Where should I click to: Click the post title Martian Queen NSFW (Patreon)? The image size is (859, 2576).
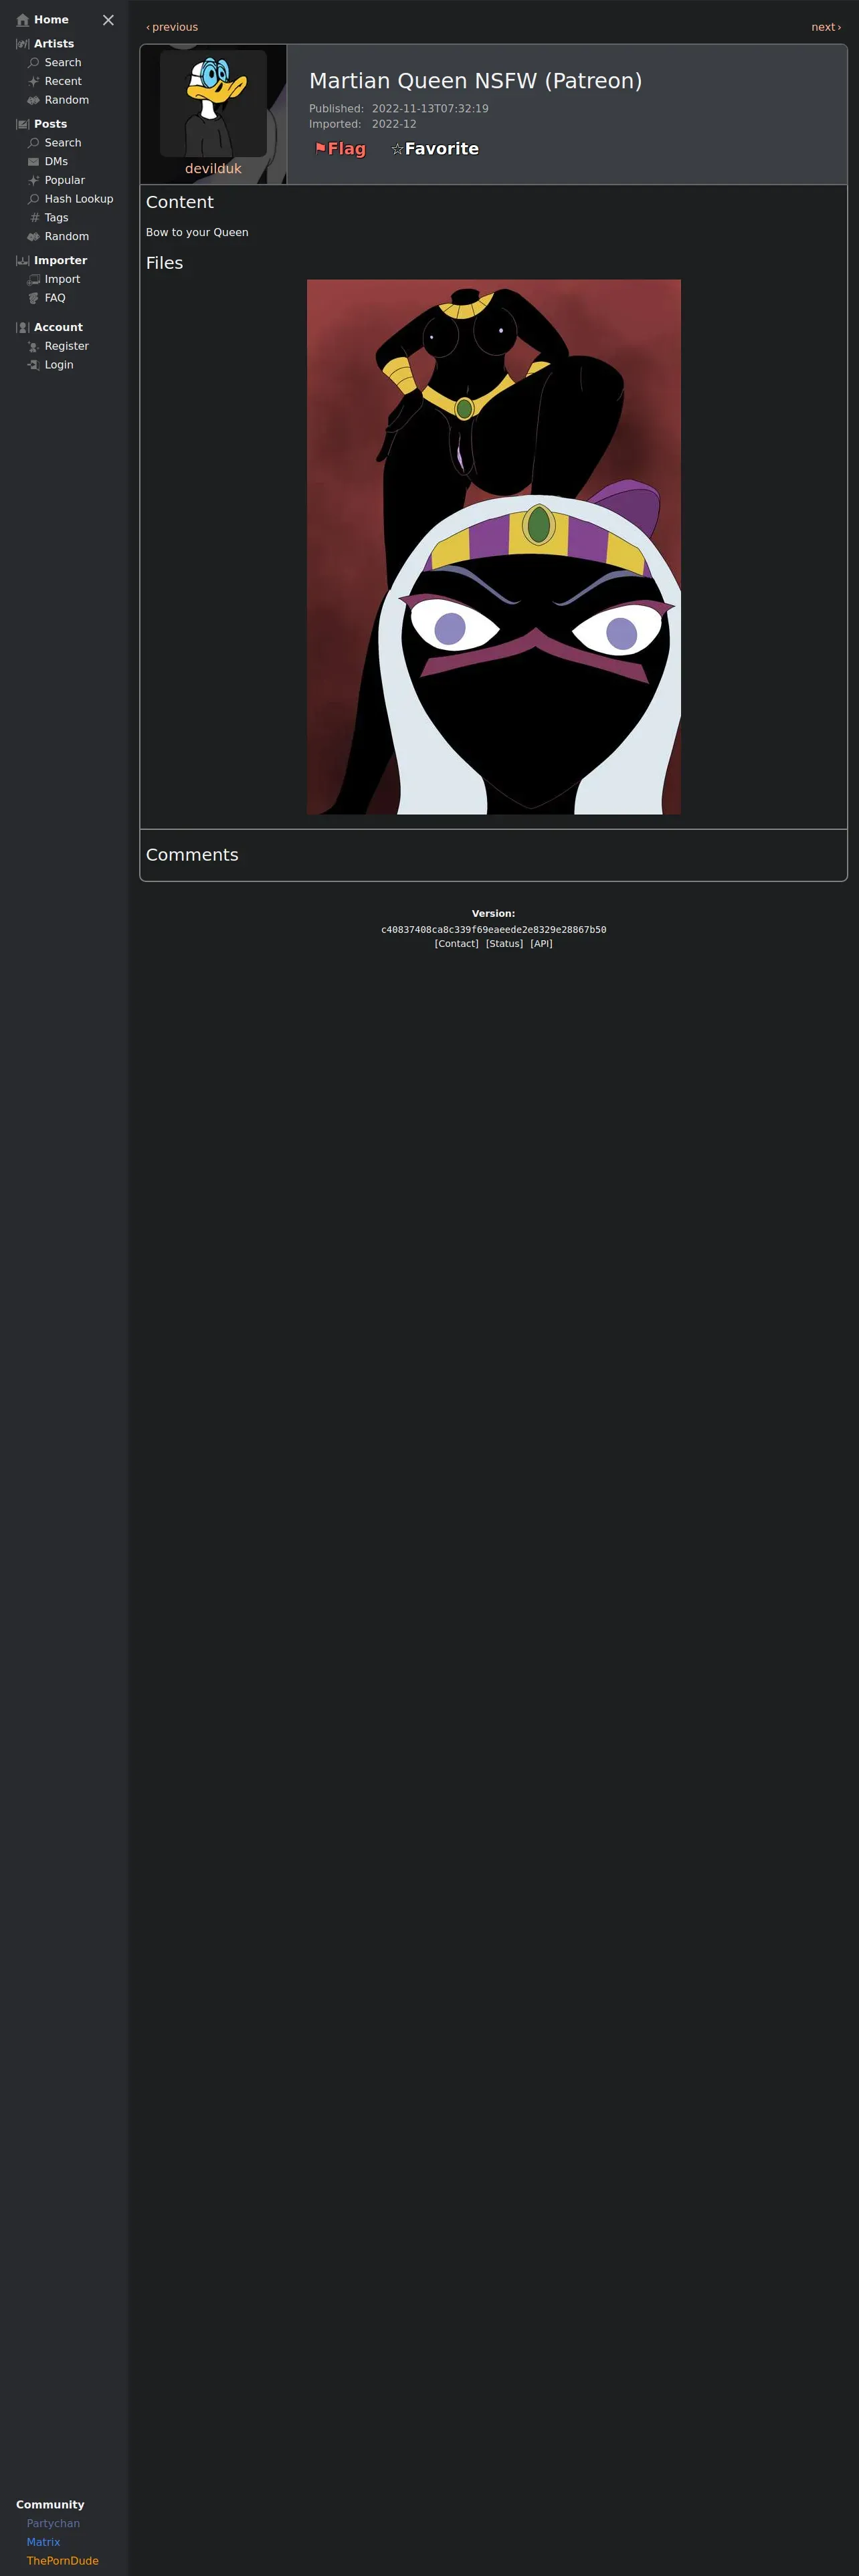pyautogui.click(x=475, y=81)
